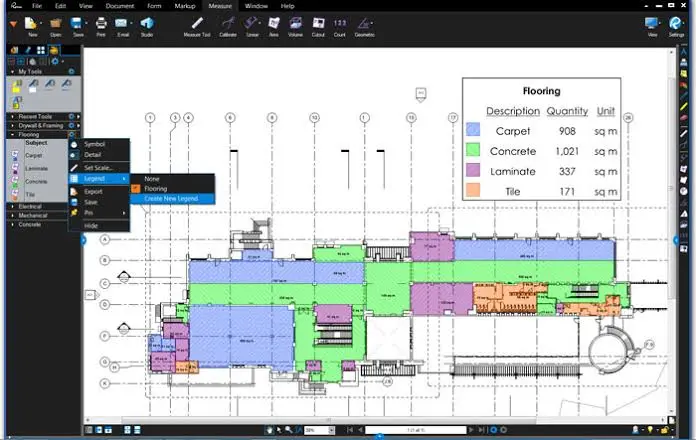The width and height of the screenshot is (696, 440).
Task: Select the Calibrate tool
Action: pos(228,23)
